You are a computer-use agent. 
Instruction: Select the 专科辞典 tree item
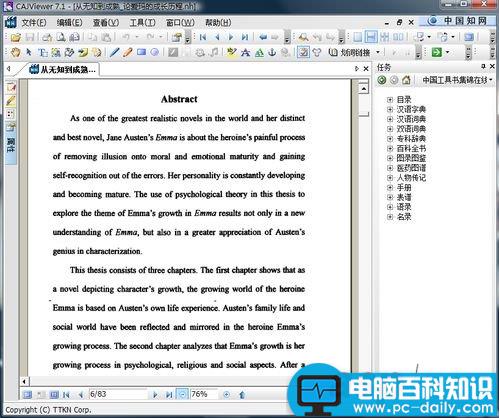click(411, 139)
